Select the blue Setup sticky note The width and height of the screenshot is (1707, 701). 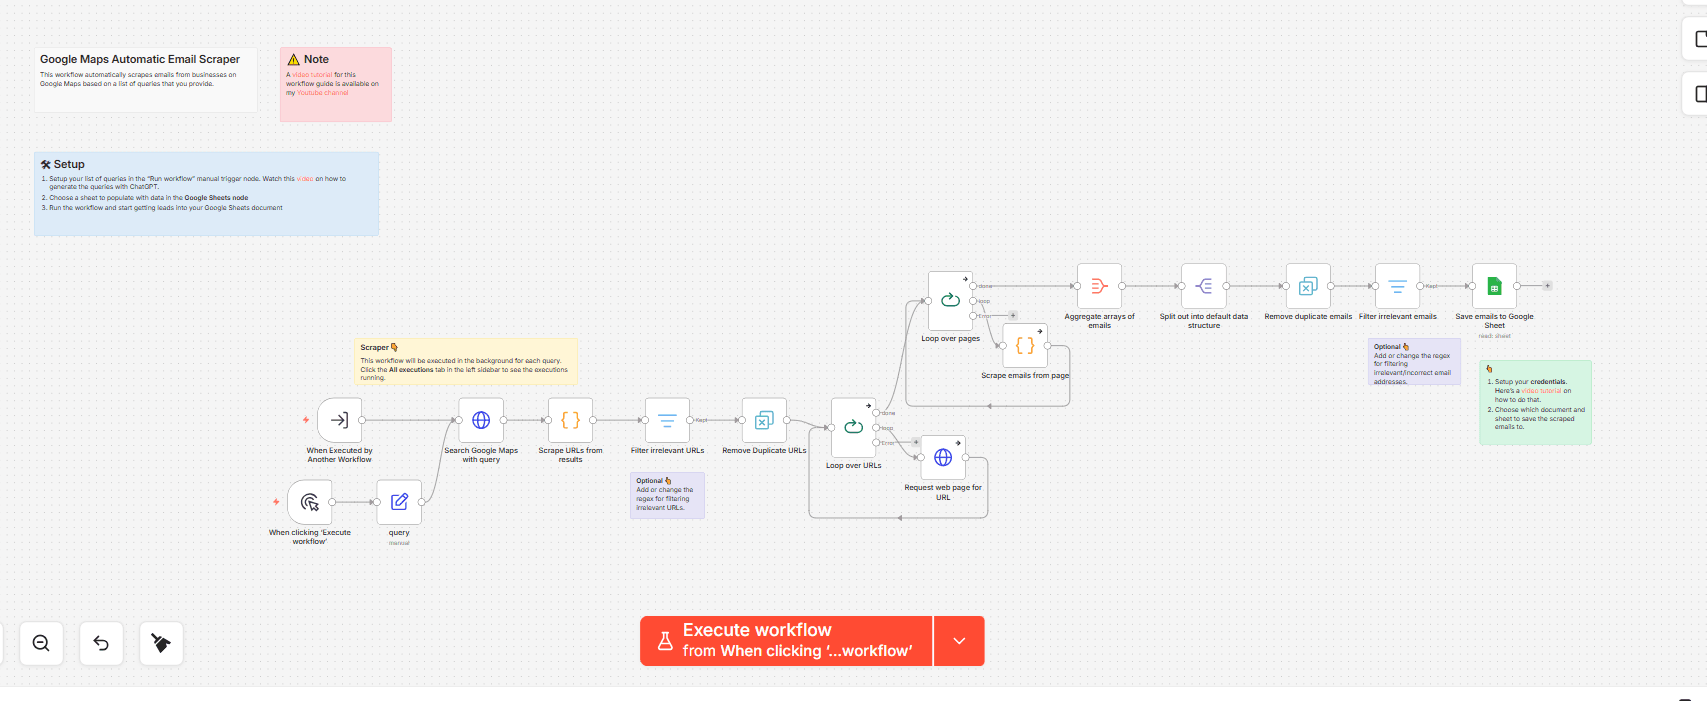click(x=206, y=194)
